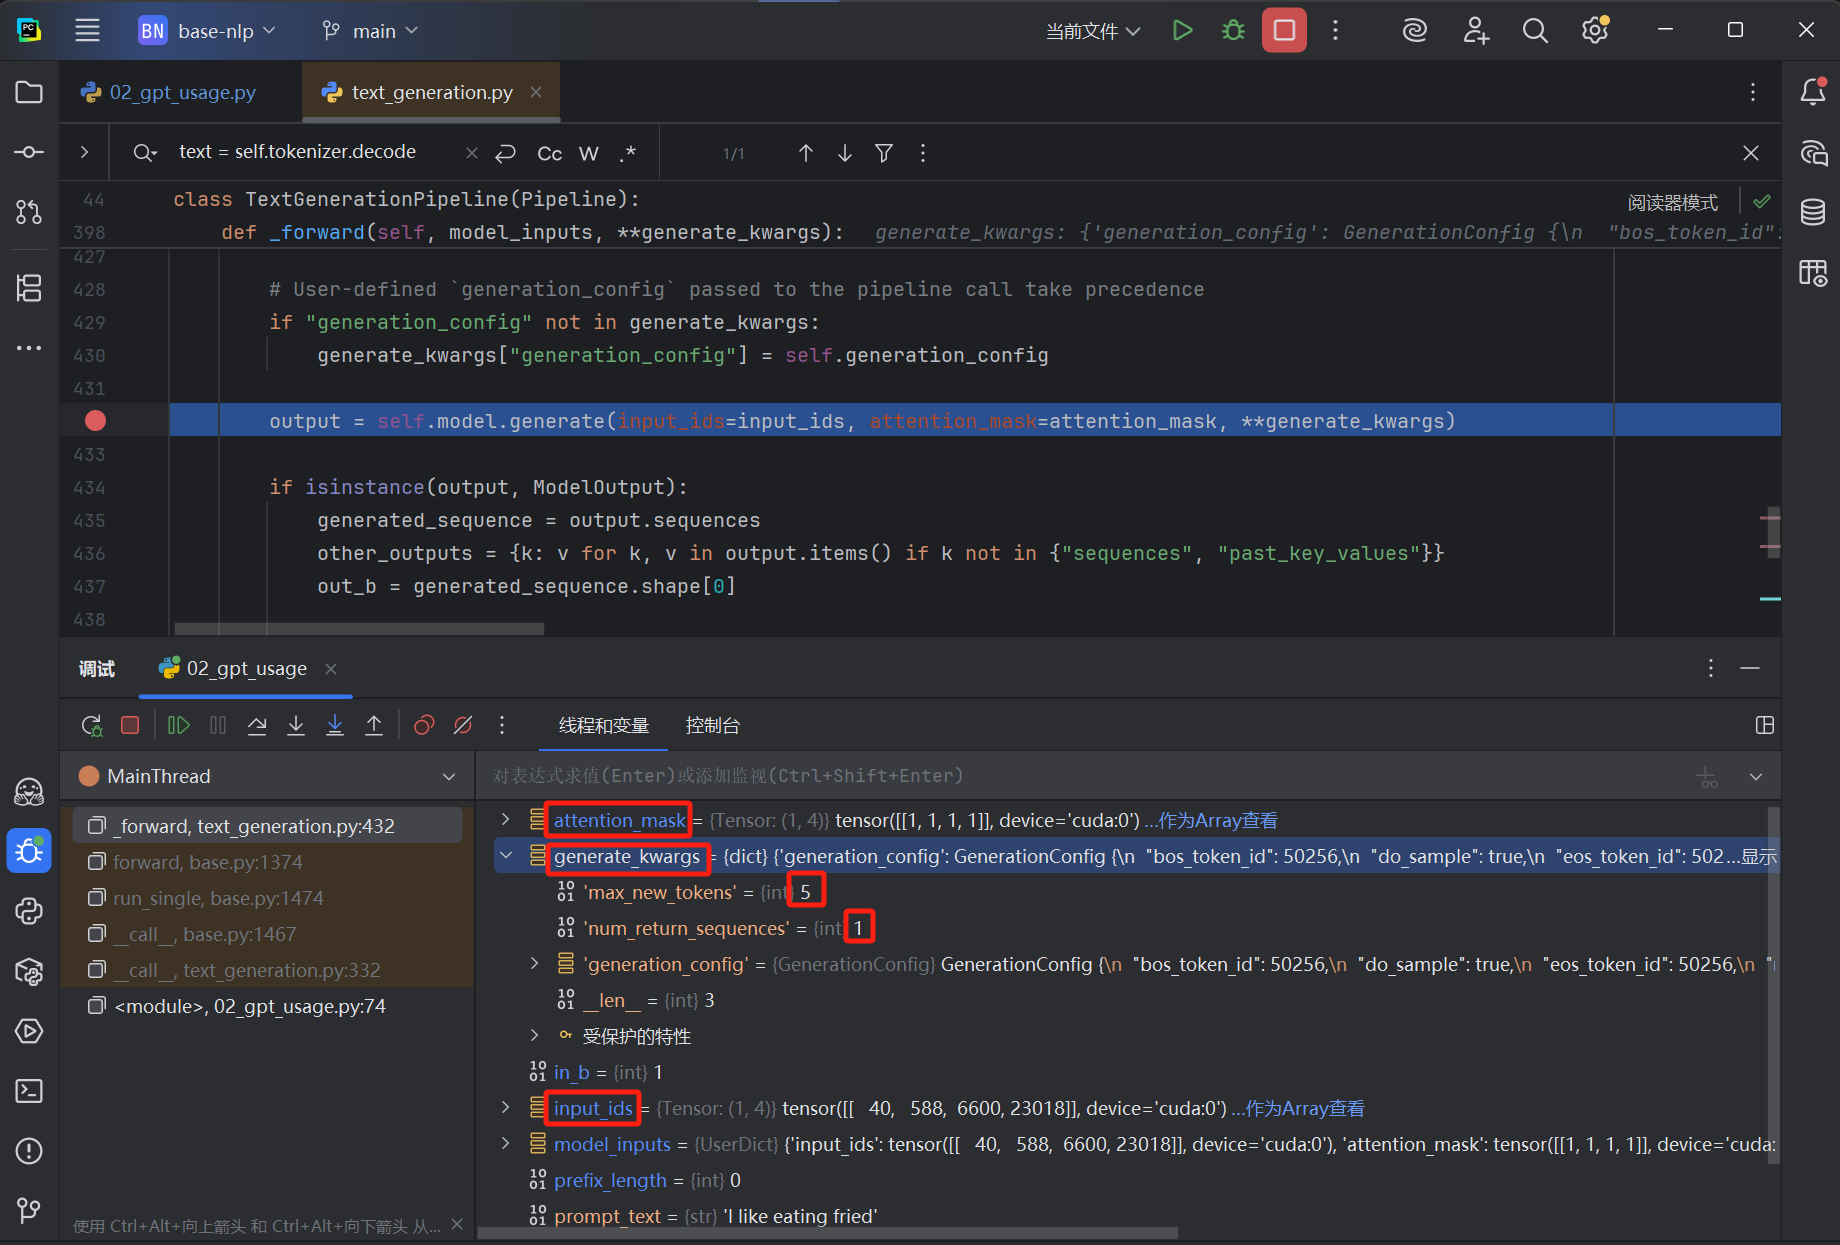The width and height of the screenshot is (1840, 1245).
Task: Remove the breakpoint on the model.generate line
Action: [95, 421]
